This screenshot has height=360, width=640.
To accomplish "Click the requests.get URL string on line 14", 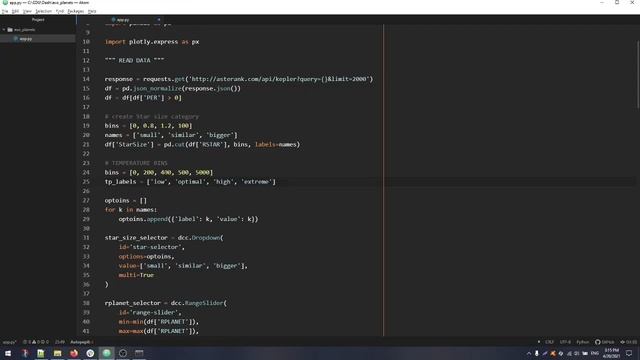I will pyautogui.click(x=279, y=79).
